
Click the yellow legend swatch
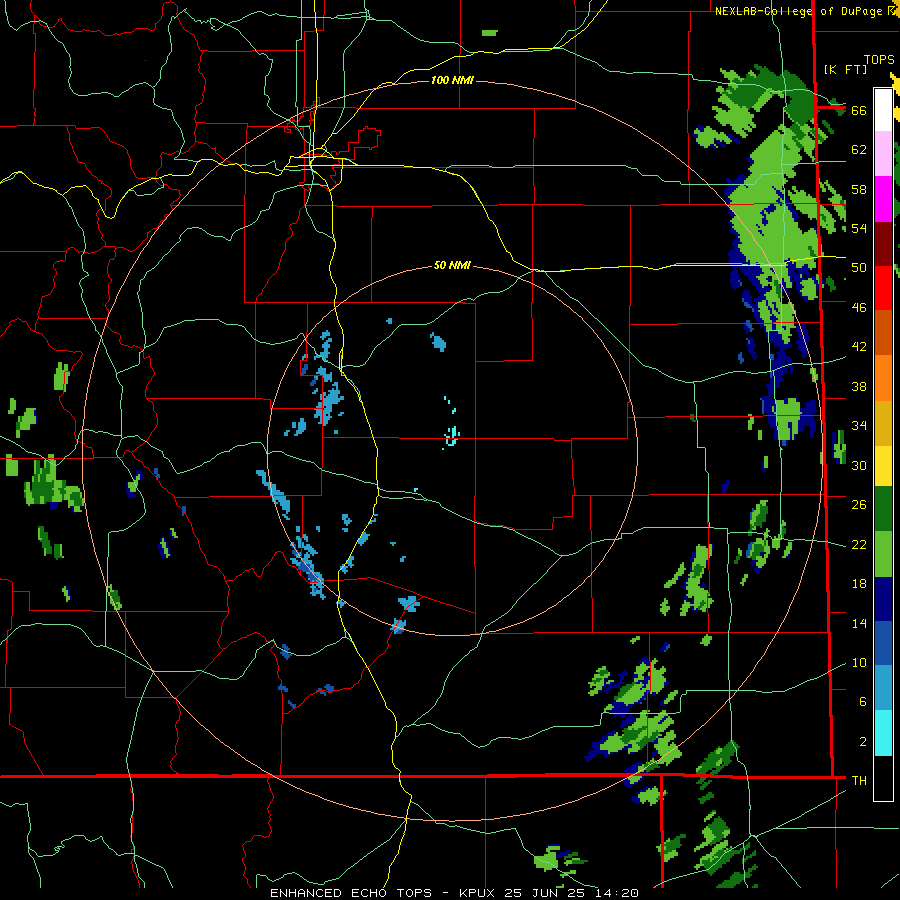[883, 465]
